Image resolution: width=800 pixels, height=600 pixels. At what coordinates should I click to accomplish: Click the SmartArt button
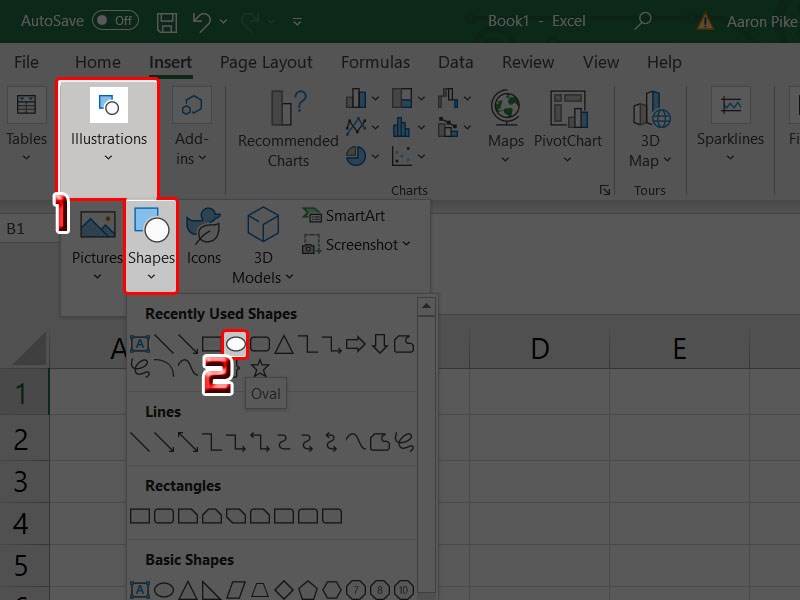point(344,216)
